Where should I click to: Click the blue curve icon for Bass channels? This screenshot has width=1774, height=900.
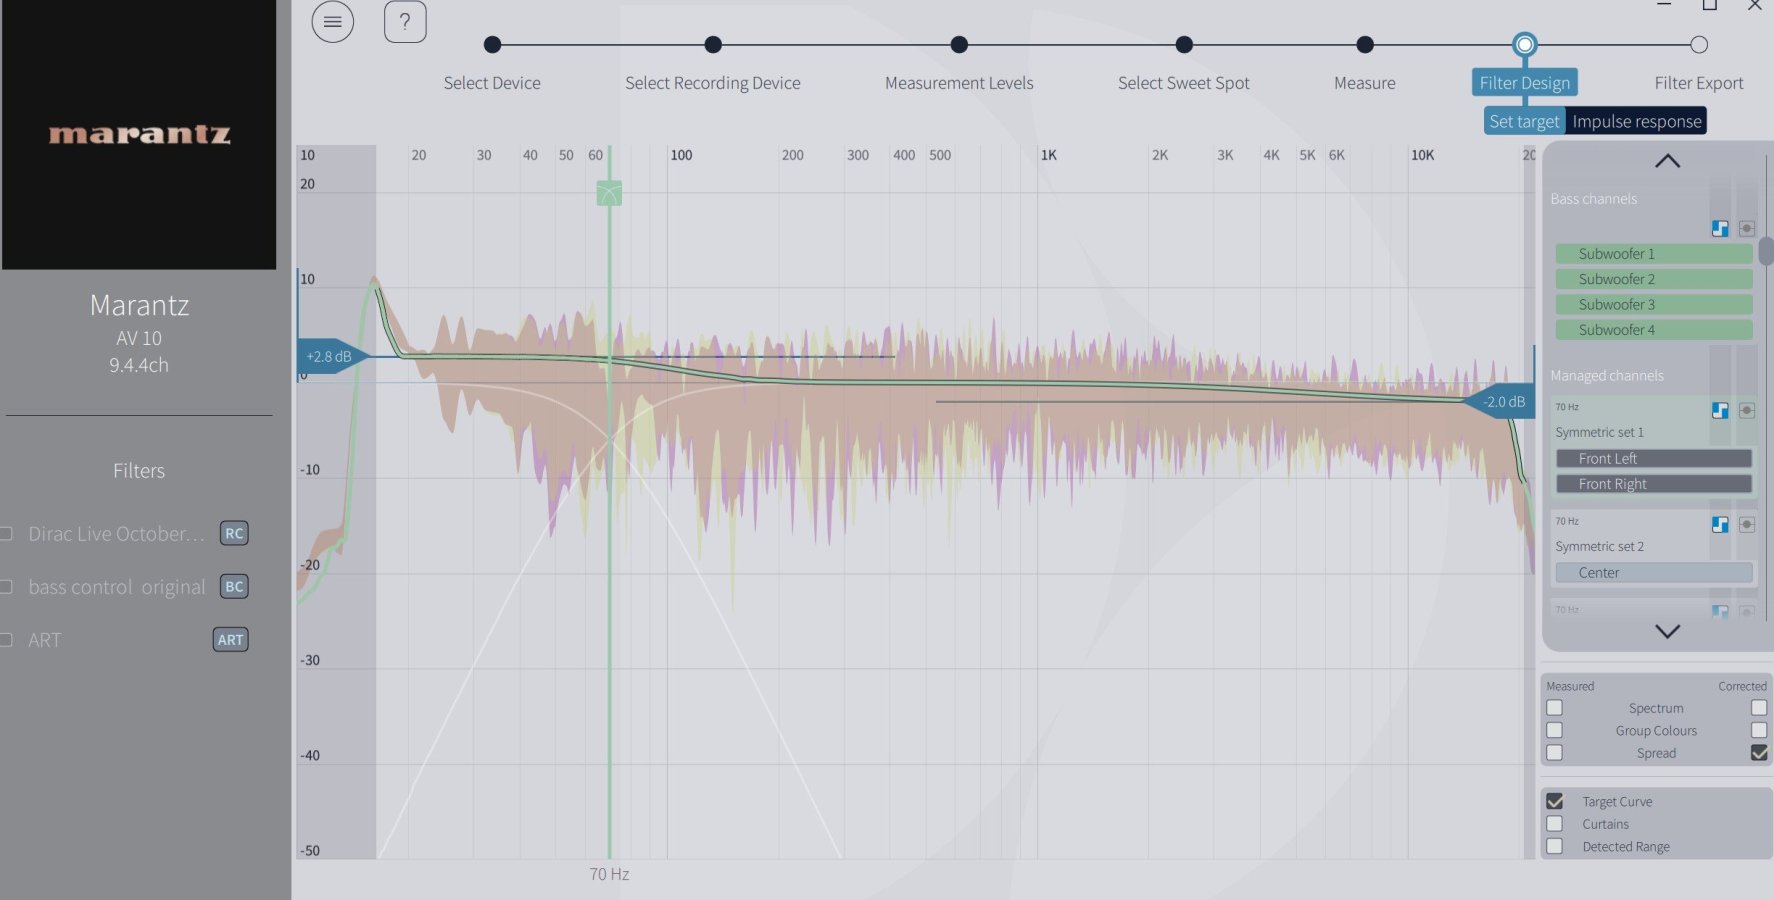1720,229
